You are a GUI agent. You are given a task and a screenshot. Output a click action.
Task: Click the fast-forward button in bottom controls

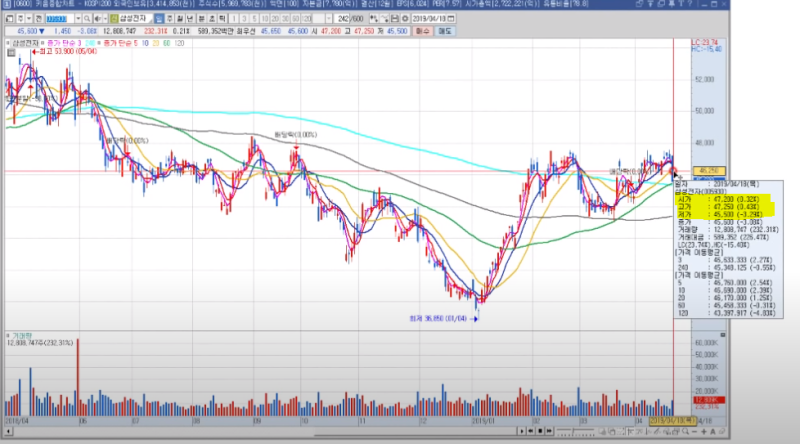tap(549, 431)
